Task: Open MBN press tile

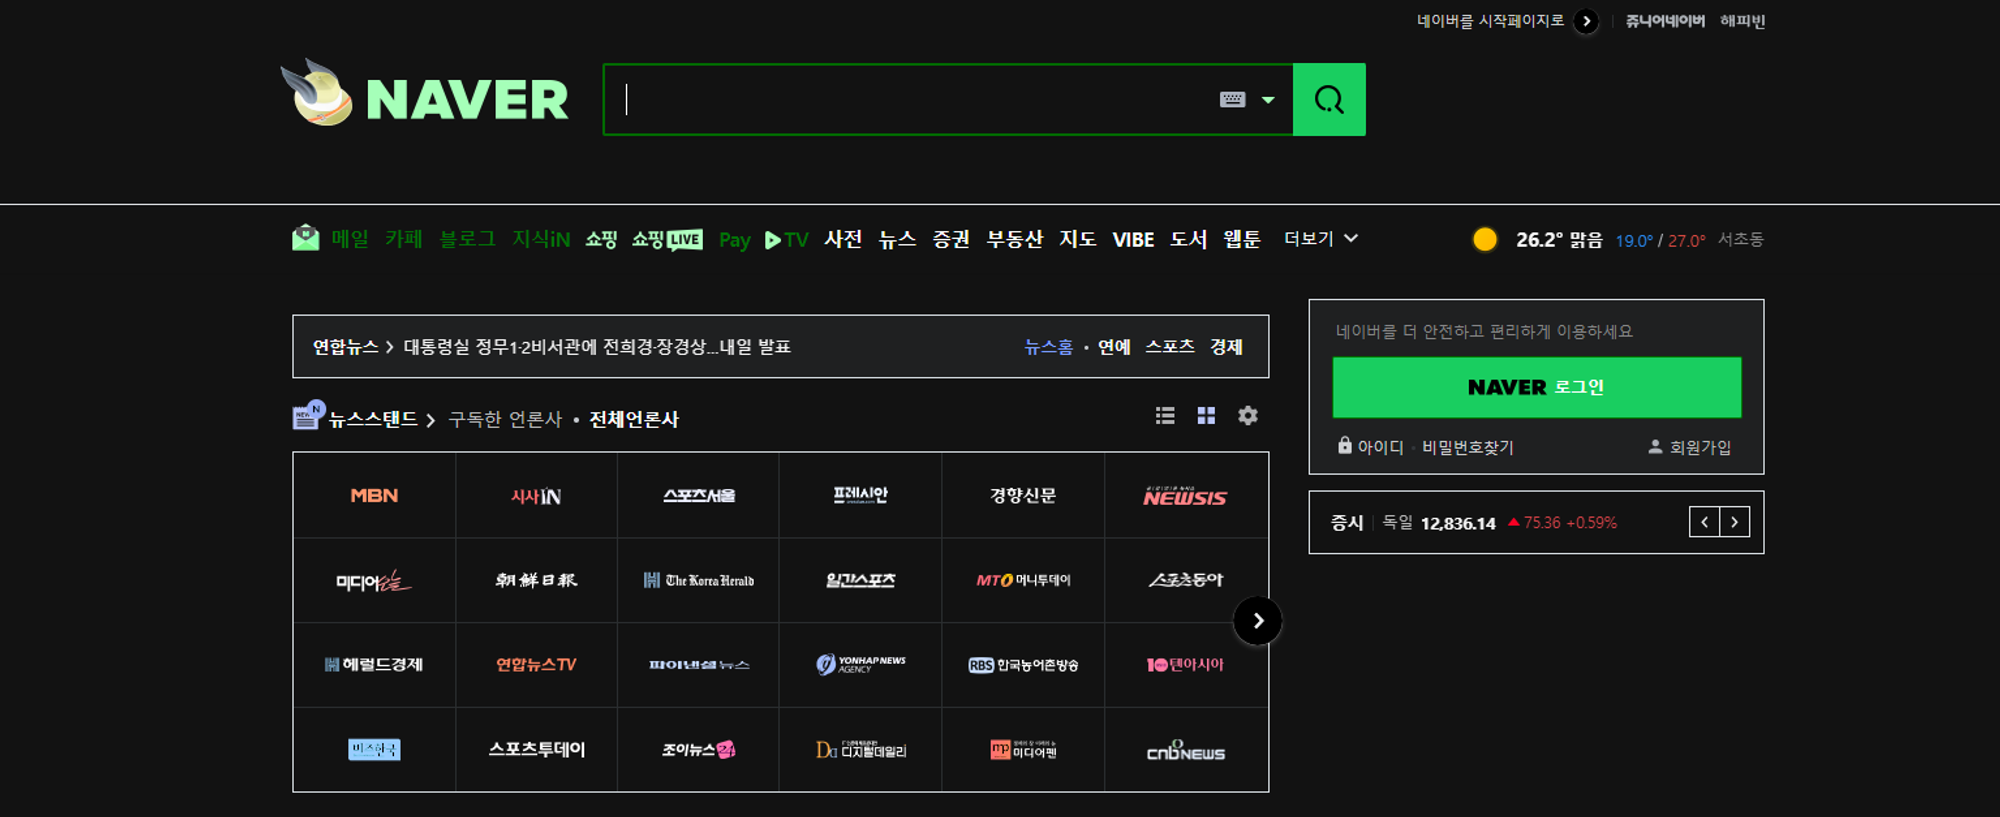Action: (374, 495)
